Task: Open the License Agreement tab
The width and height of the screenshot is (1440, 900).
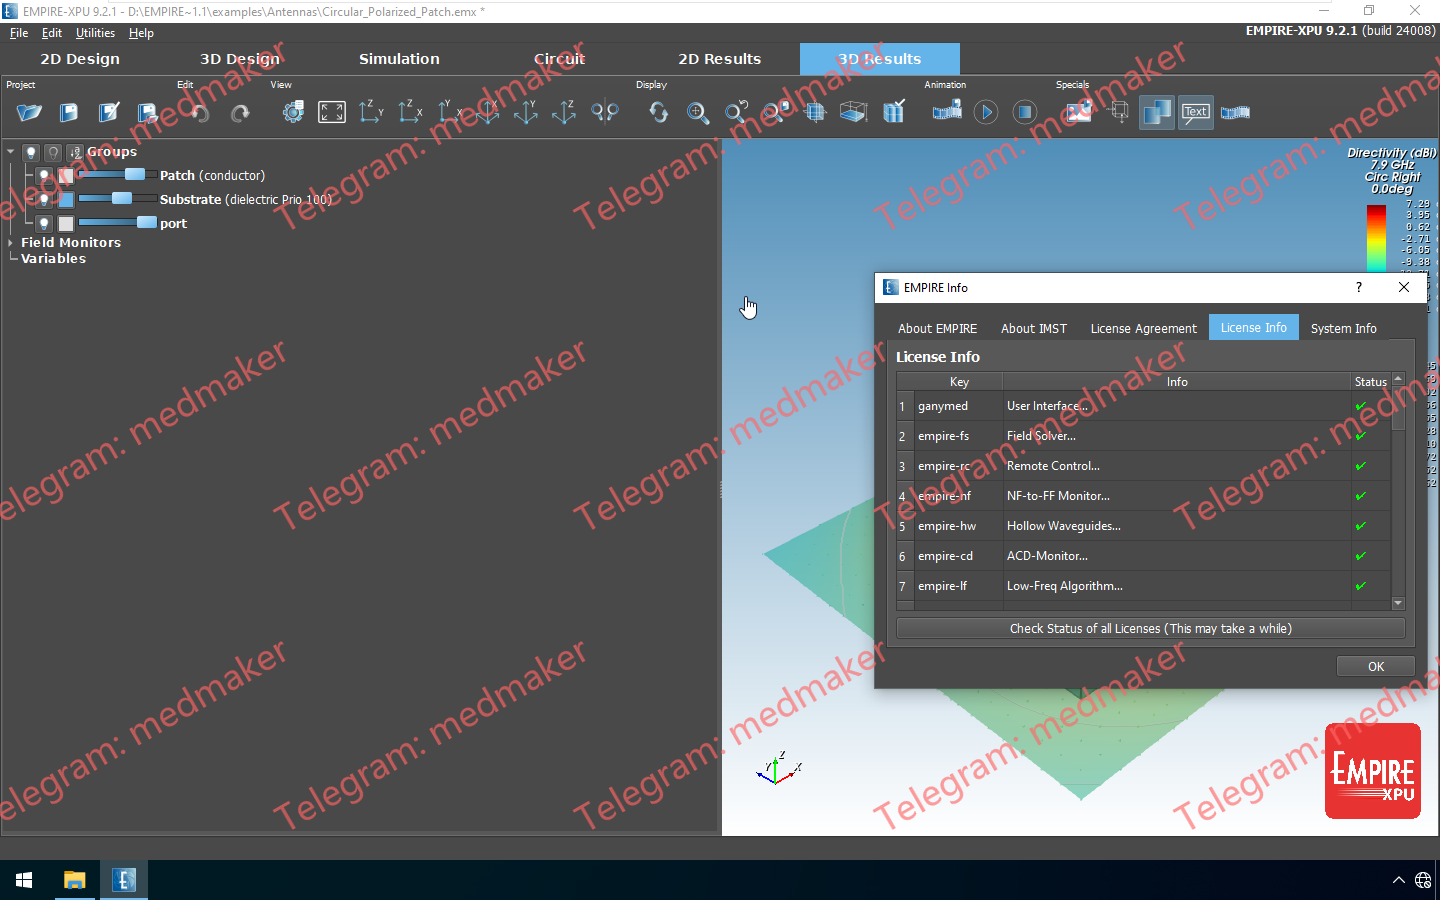Action: pyautogui.click(x=1143, y=328)
